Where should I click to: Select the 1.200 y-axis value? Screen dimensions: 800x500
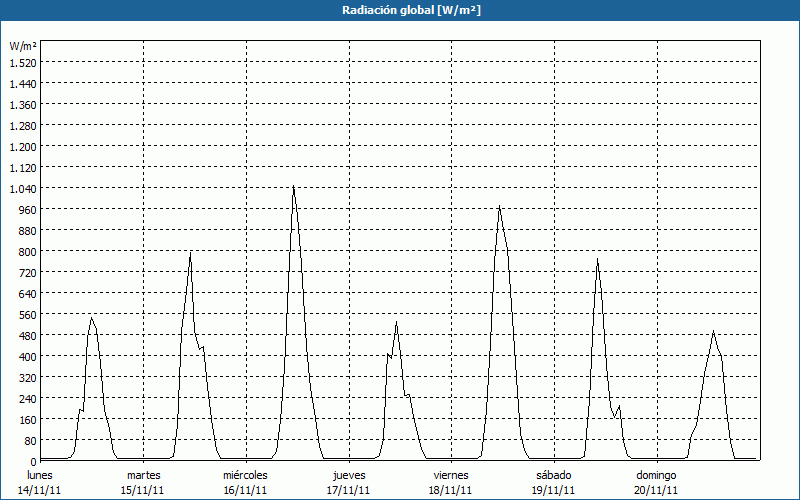pyautogui.click(x=23, y=146)
